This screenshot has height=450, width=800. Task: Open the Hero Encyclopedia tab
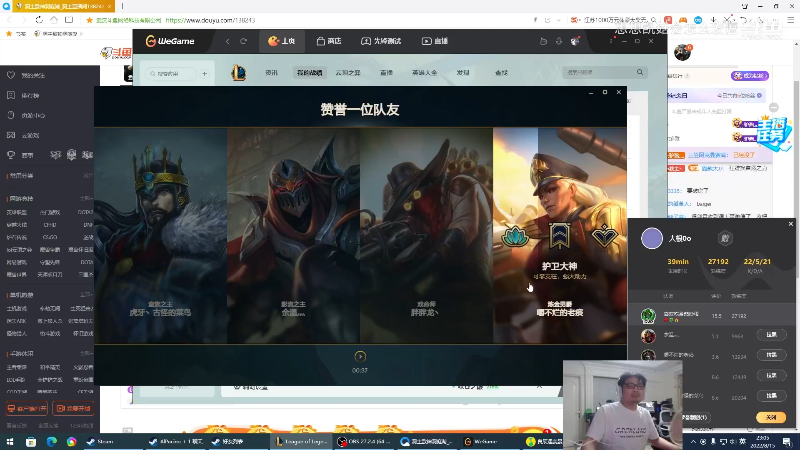tap(424, 72)
